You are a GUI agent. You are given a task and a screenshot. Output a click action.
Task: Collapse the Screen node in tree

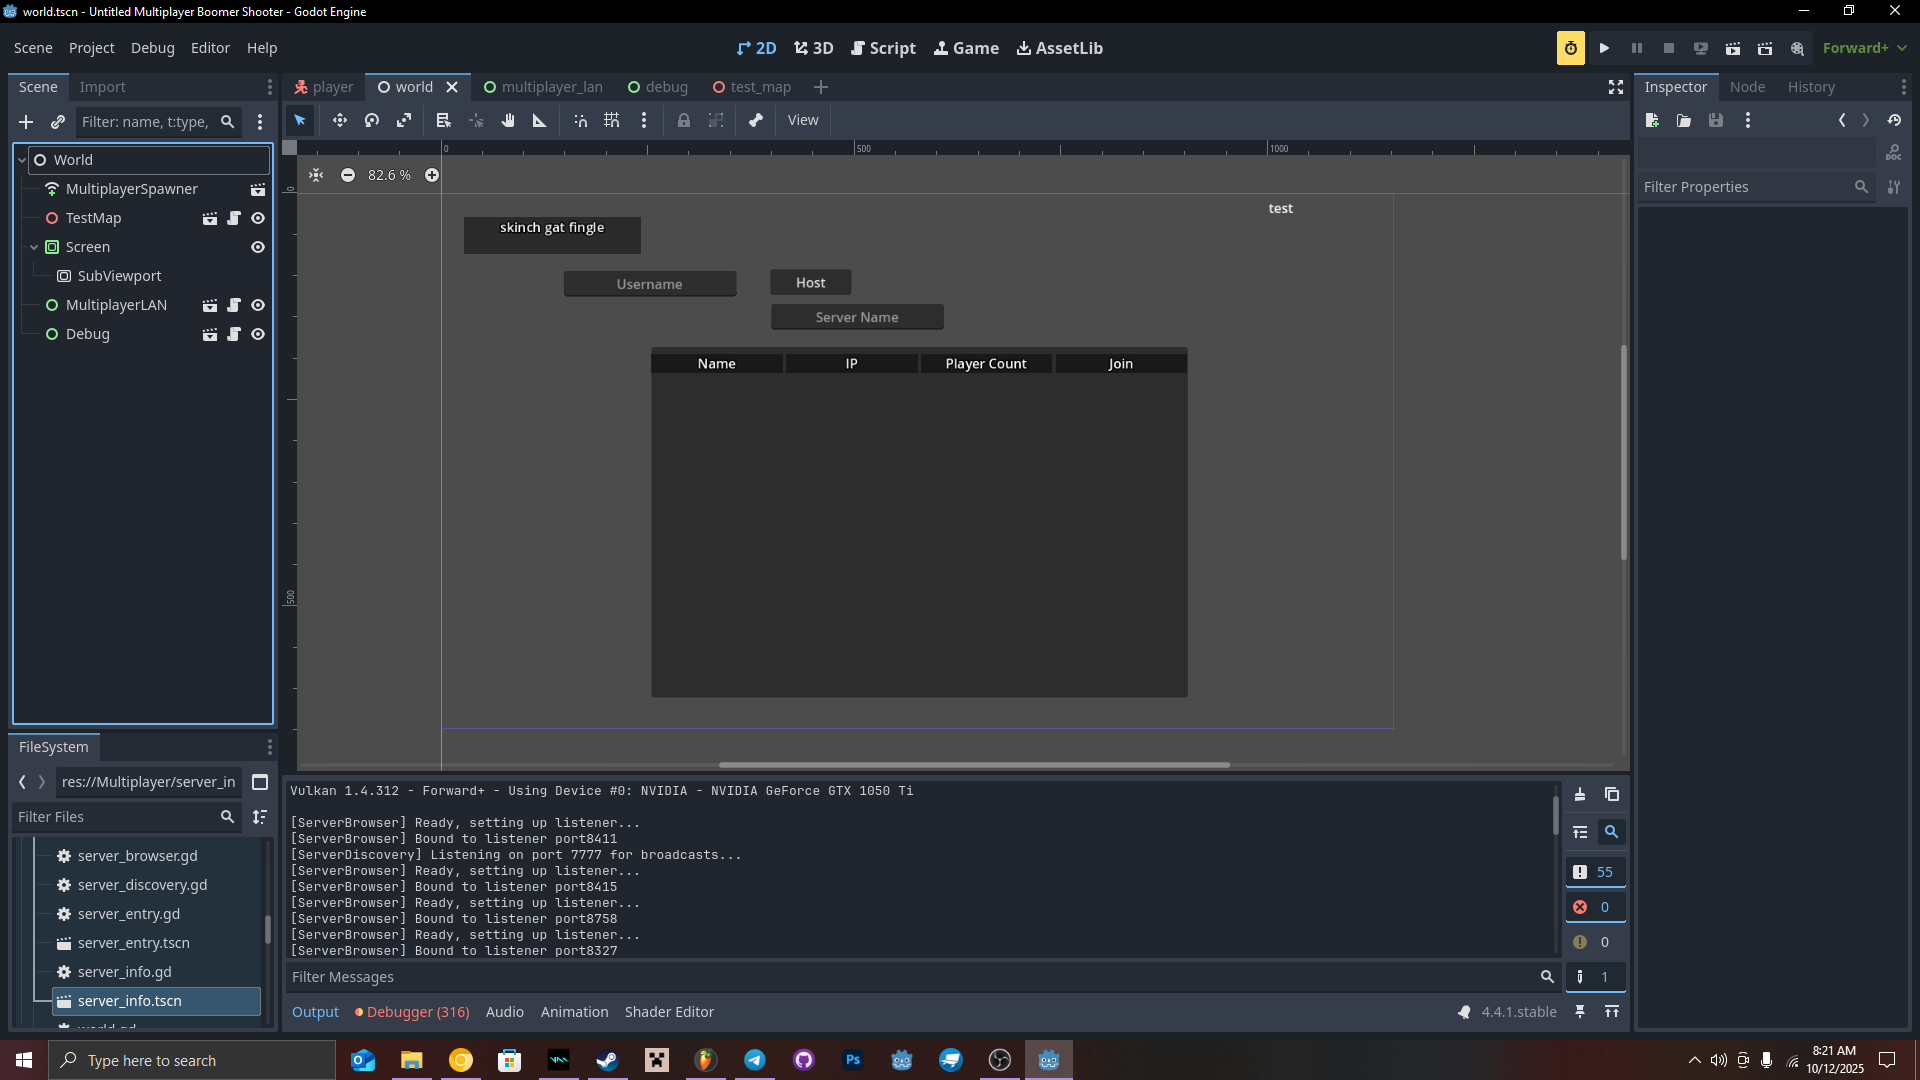click(34, 247)
